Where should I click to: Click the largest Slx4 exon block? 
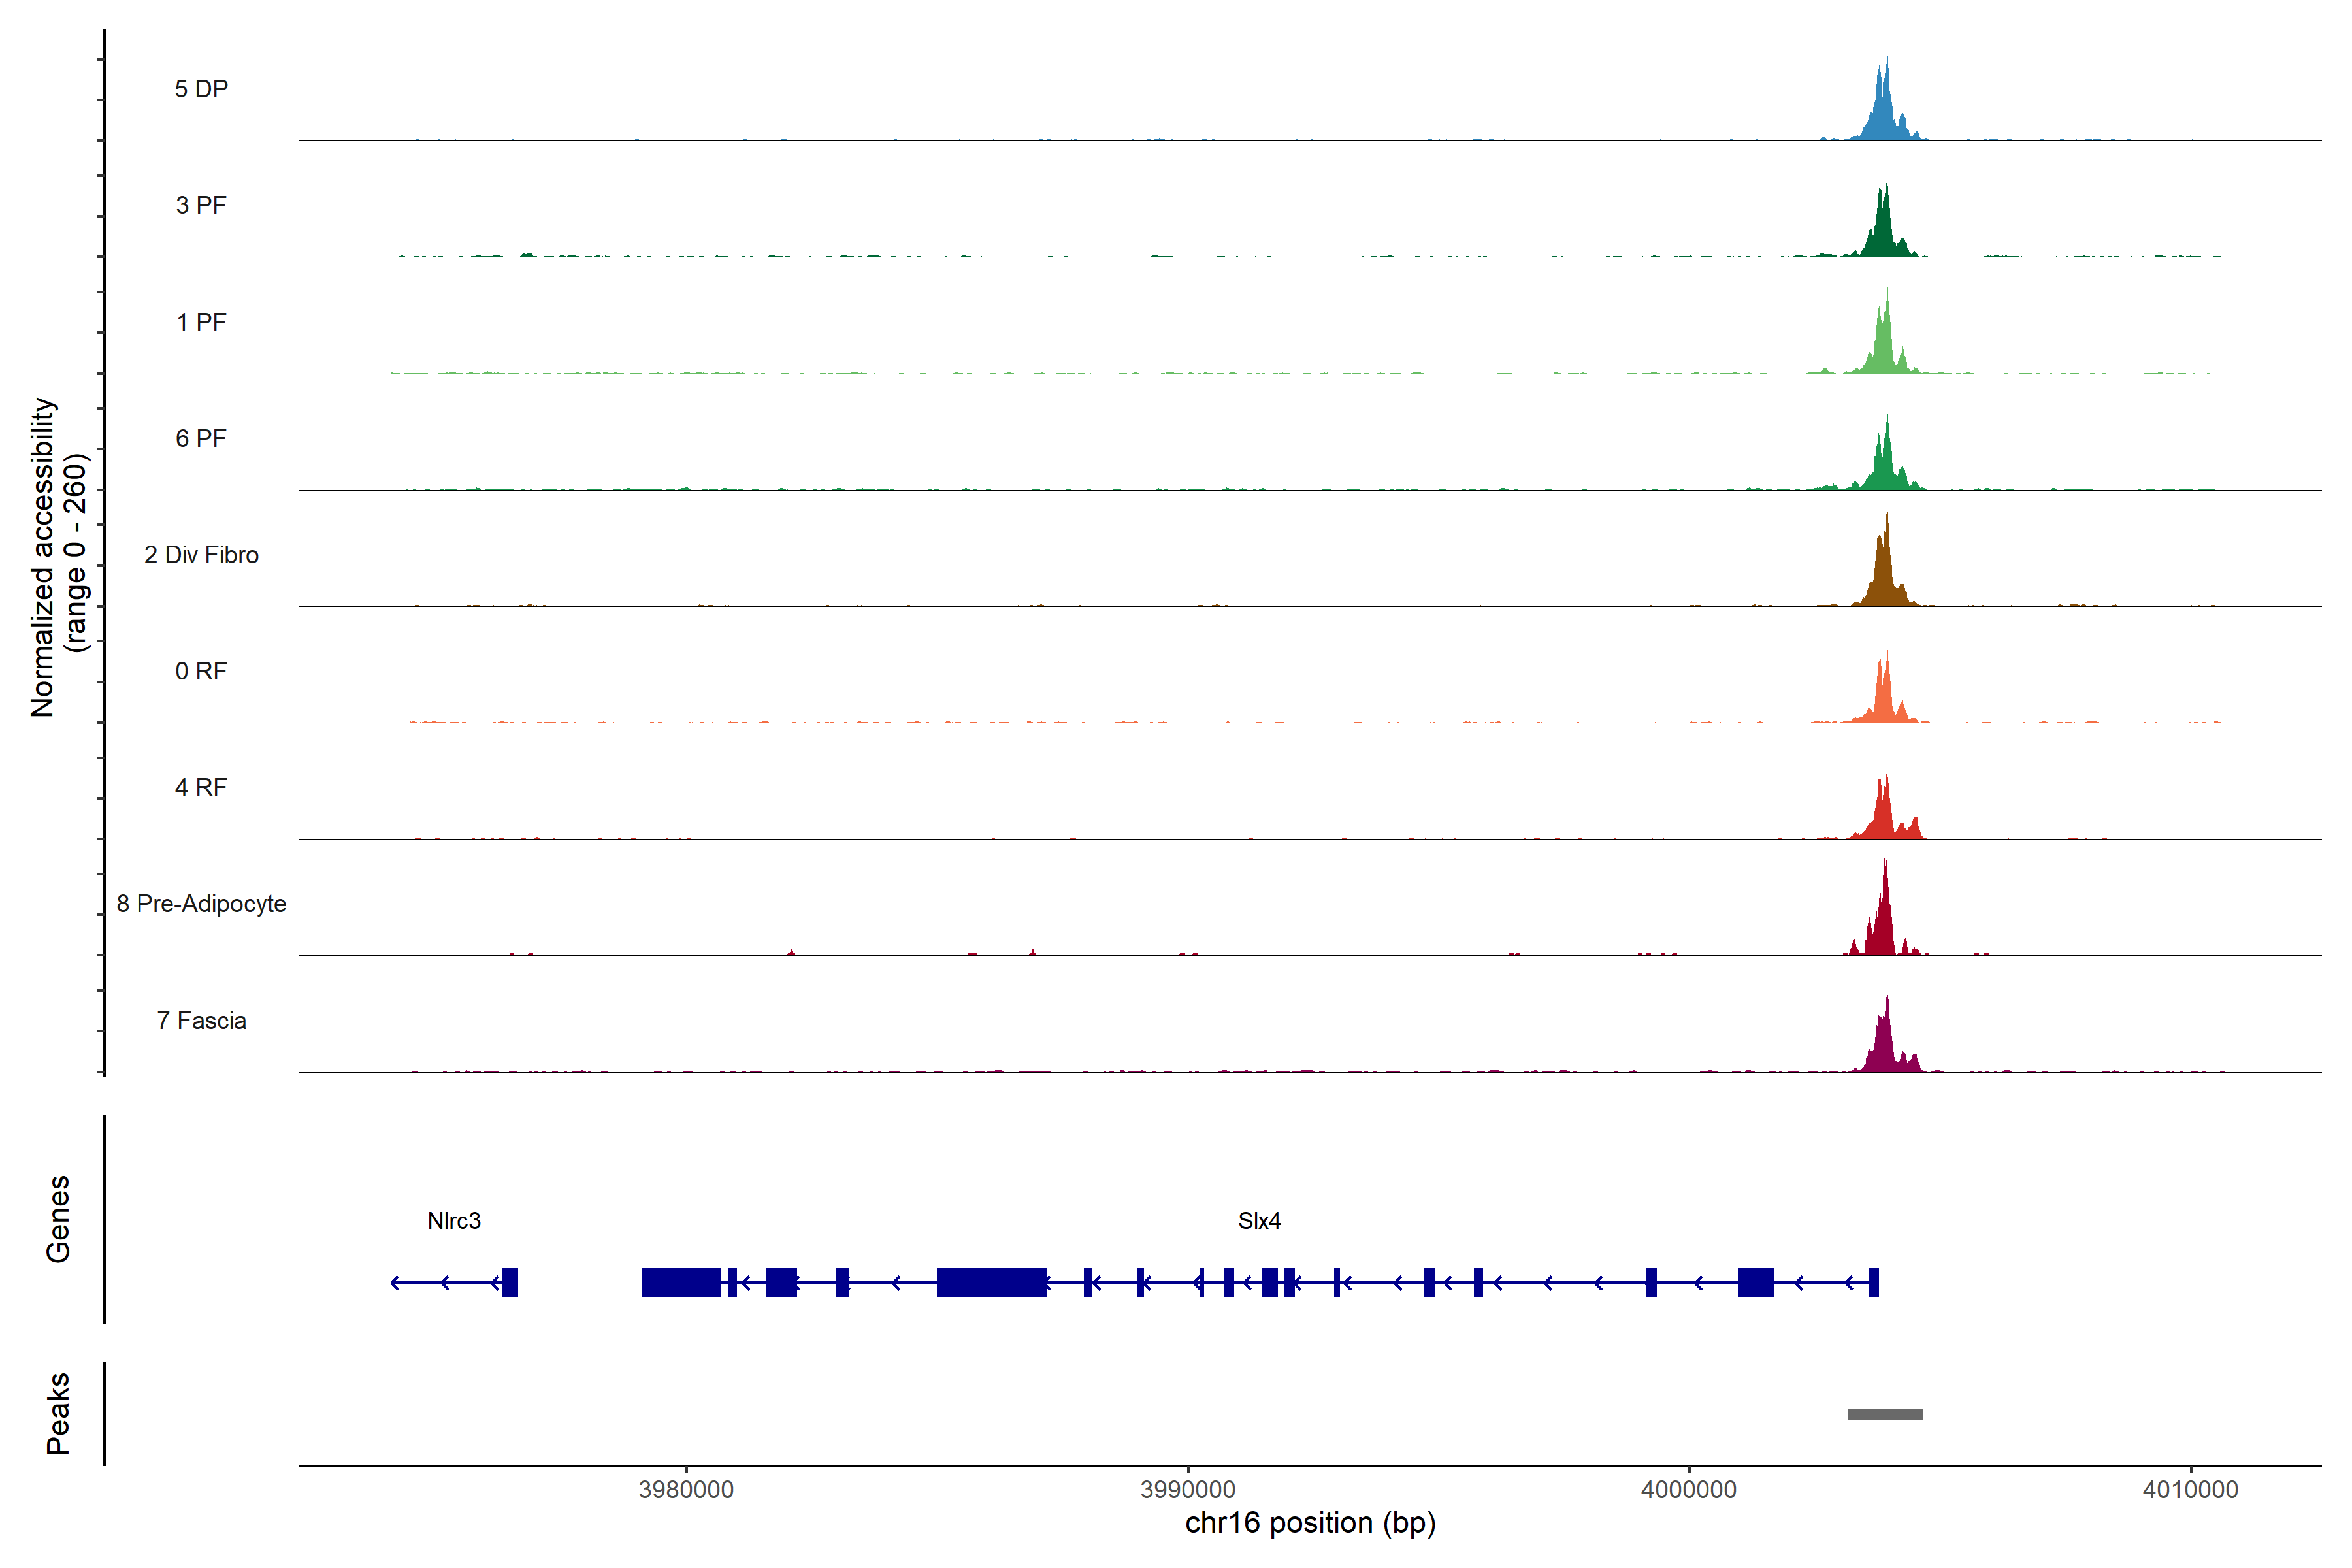pos(991,1282)
